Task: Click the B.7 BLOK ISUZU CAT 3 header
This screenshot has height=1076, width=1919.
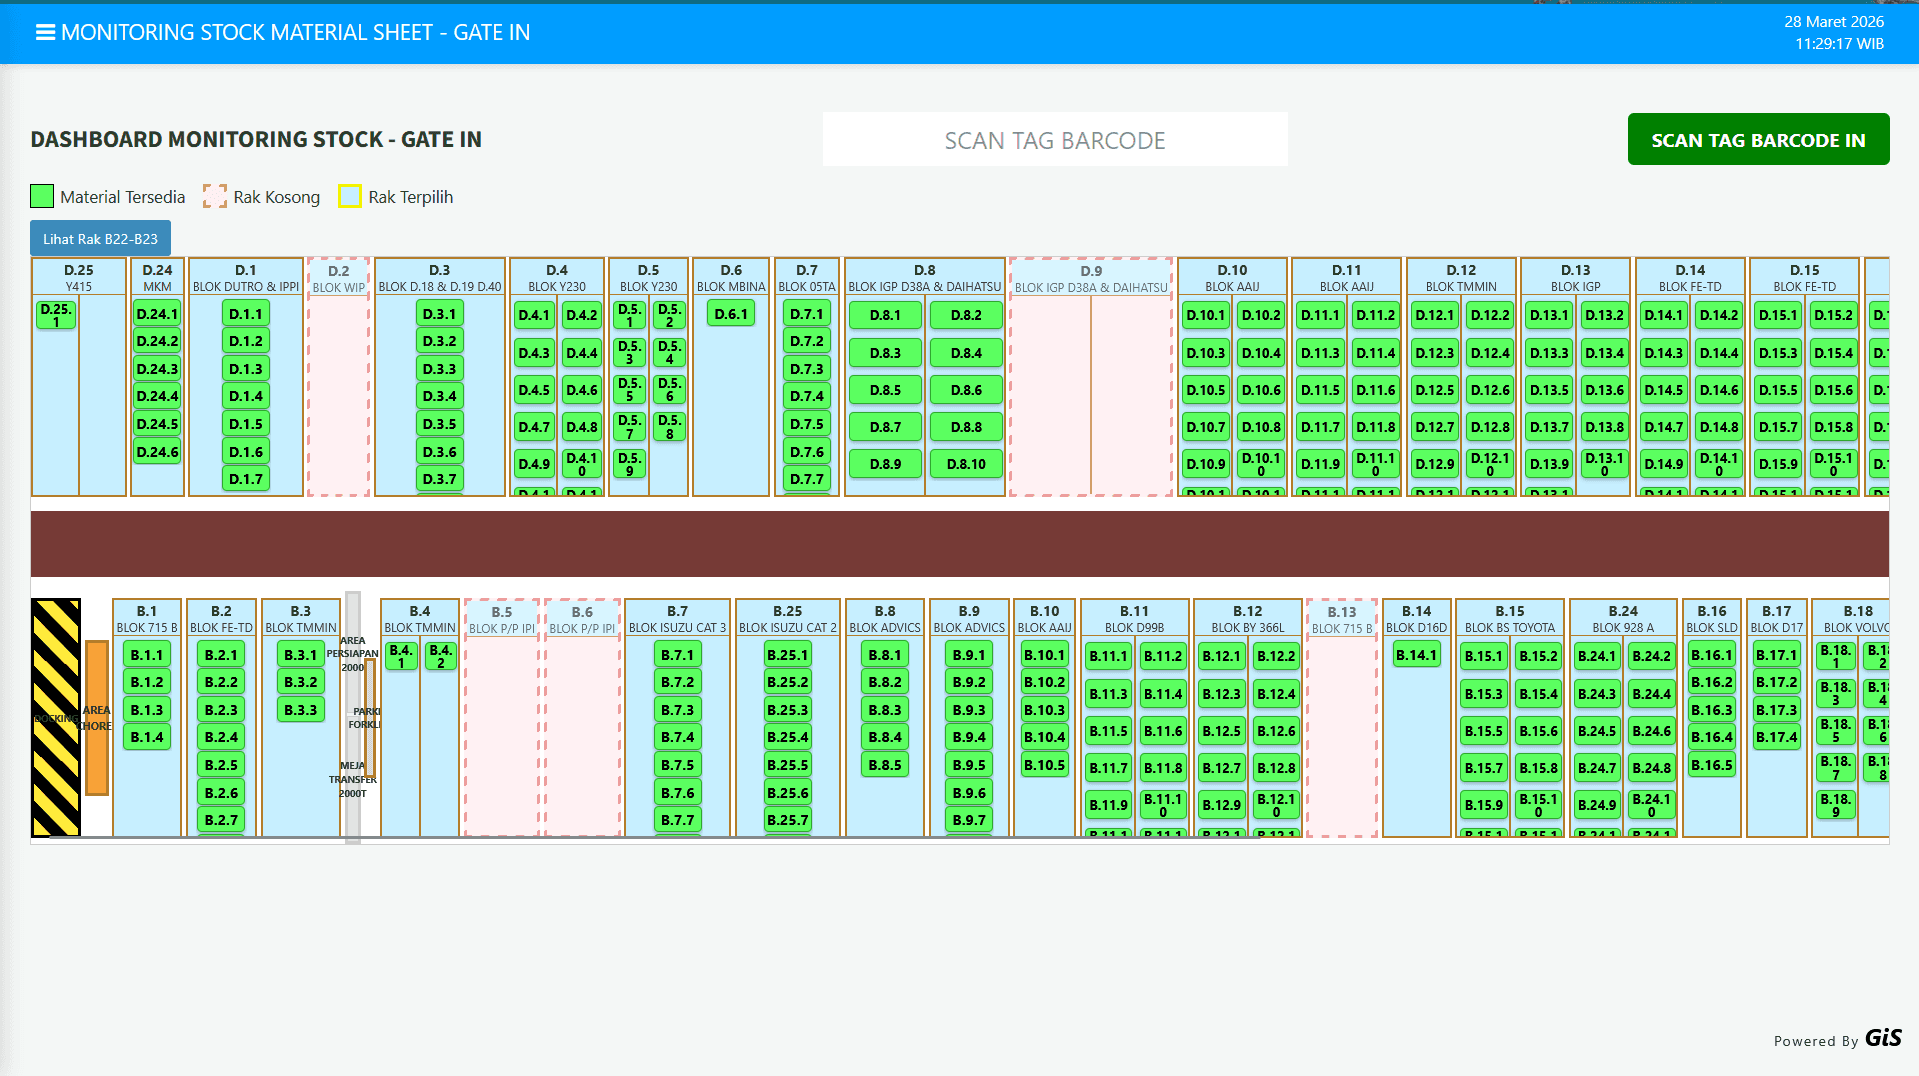Action: pos(677,619)
